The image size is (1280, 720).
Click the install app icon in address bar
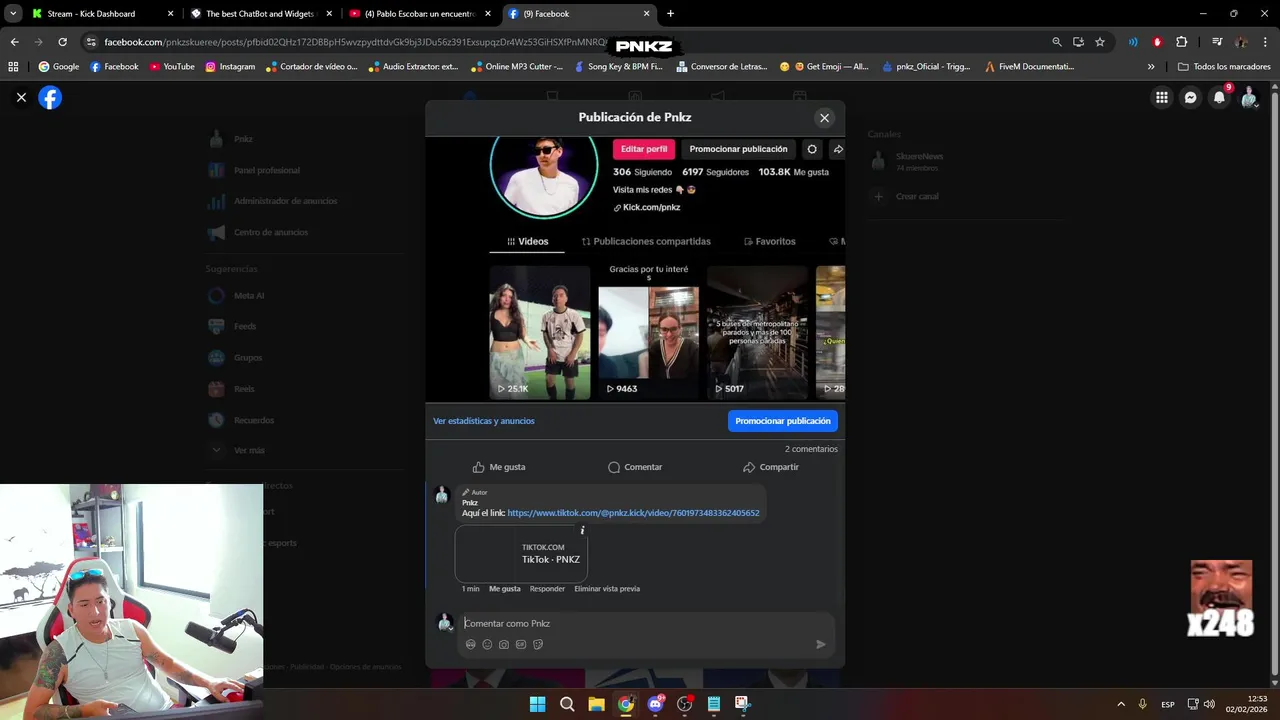[1078, 42]
